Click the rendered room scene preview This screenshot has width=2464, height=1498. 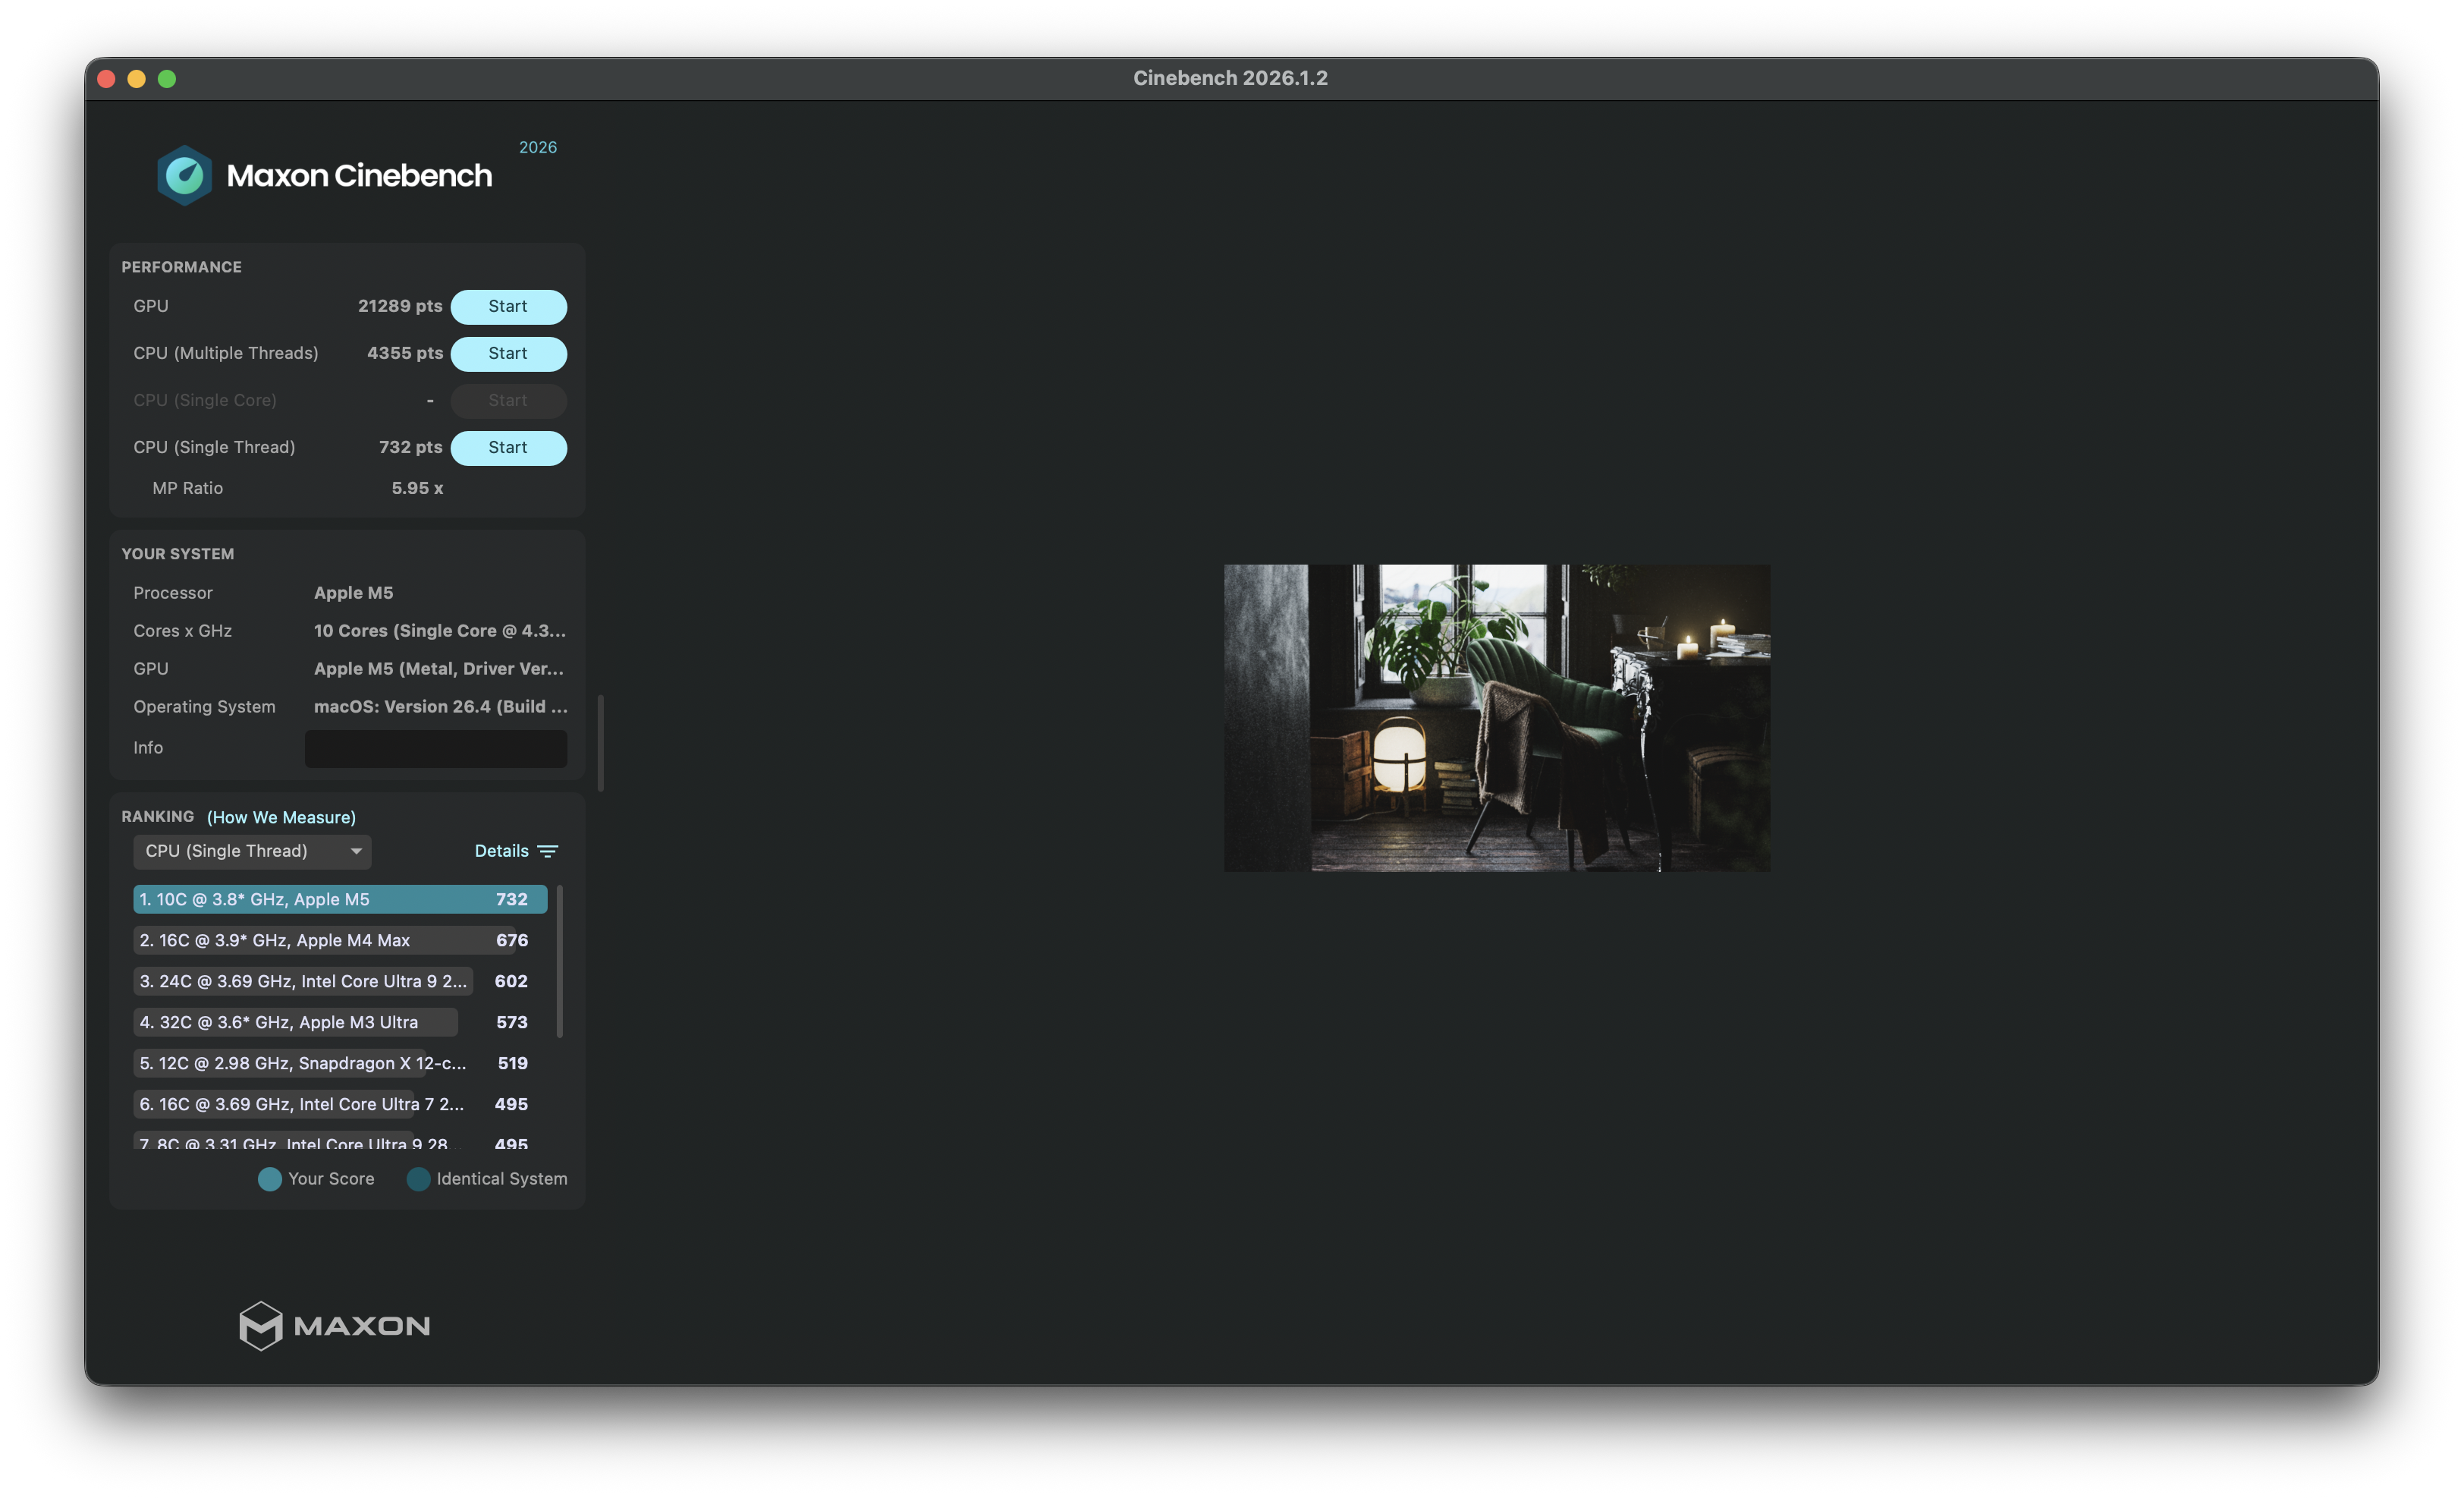[1496, 717]
